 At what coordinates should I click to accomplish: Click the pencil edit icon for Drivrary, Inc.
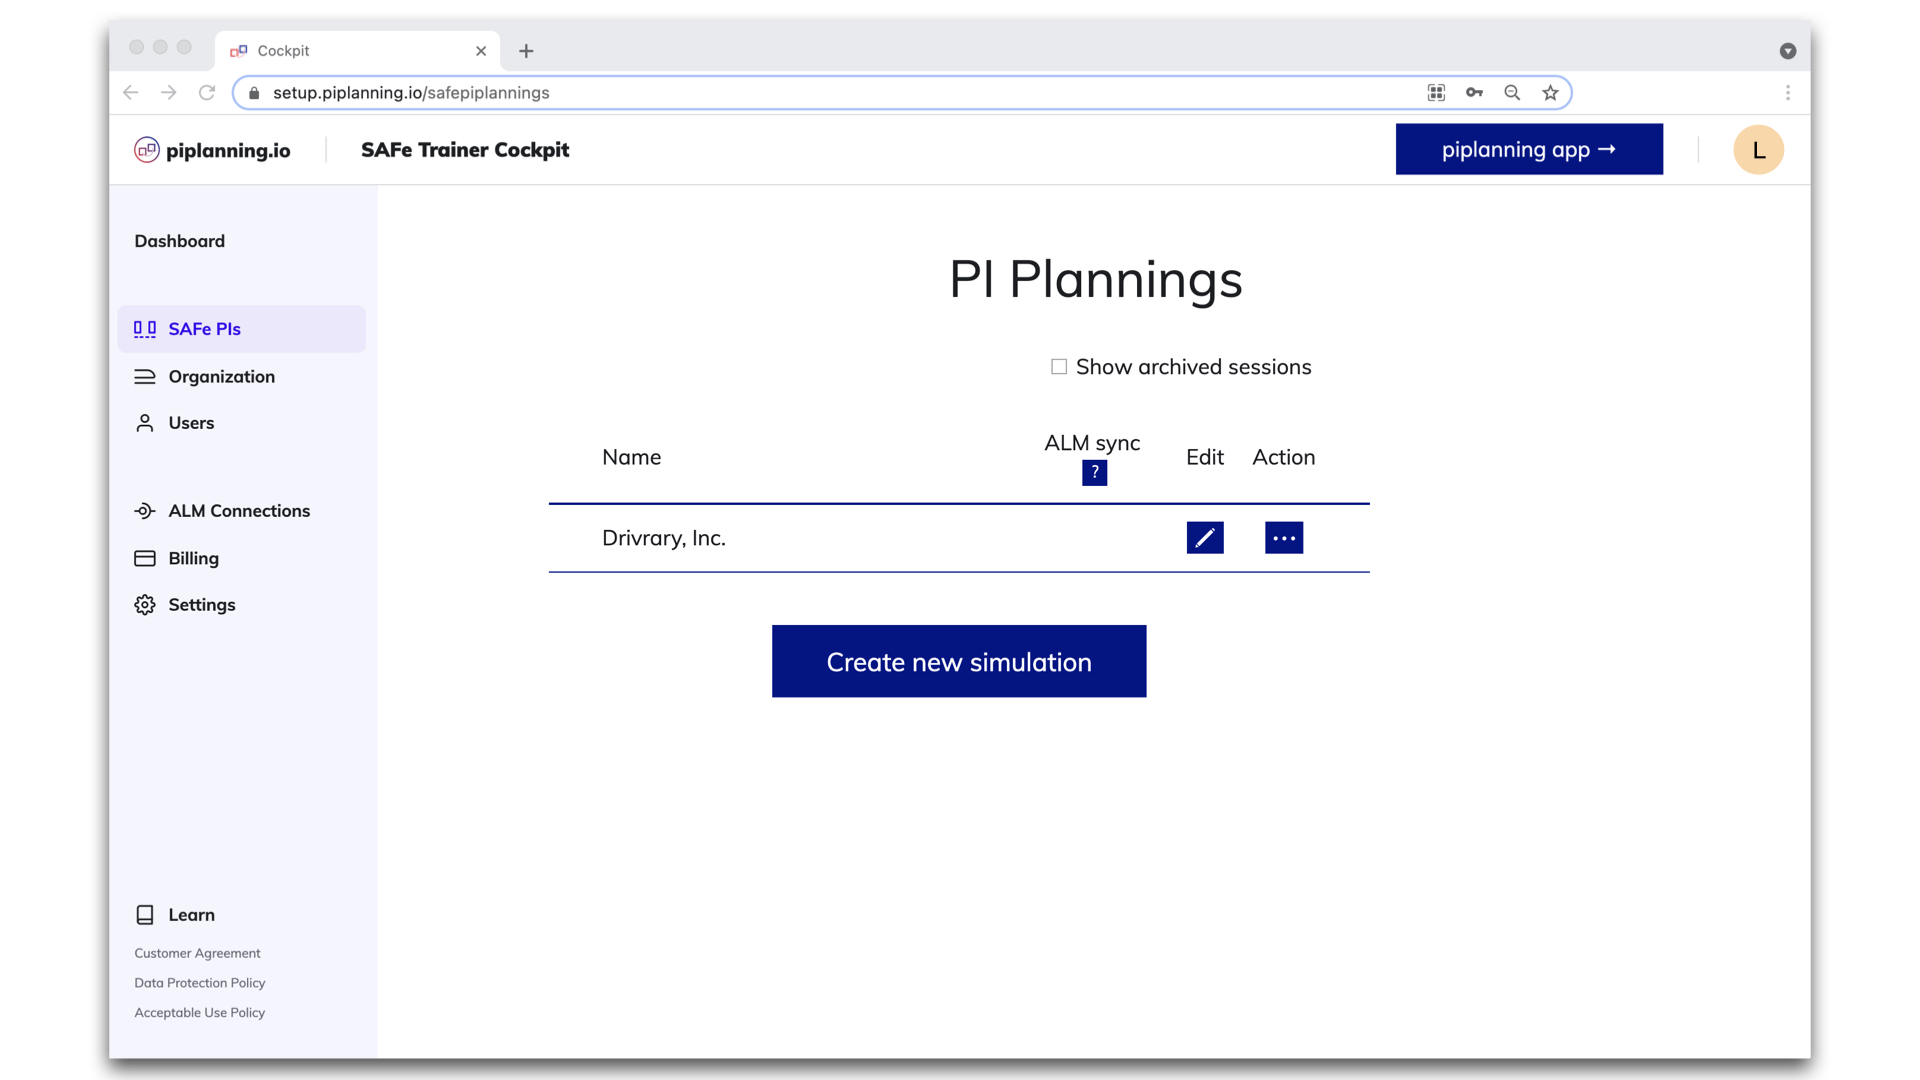point(1205,538)
